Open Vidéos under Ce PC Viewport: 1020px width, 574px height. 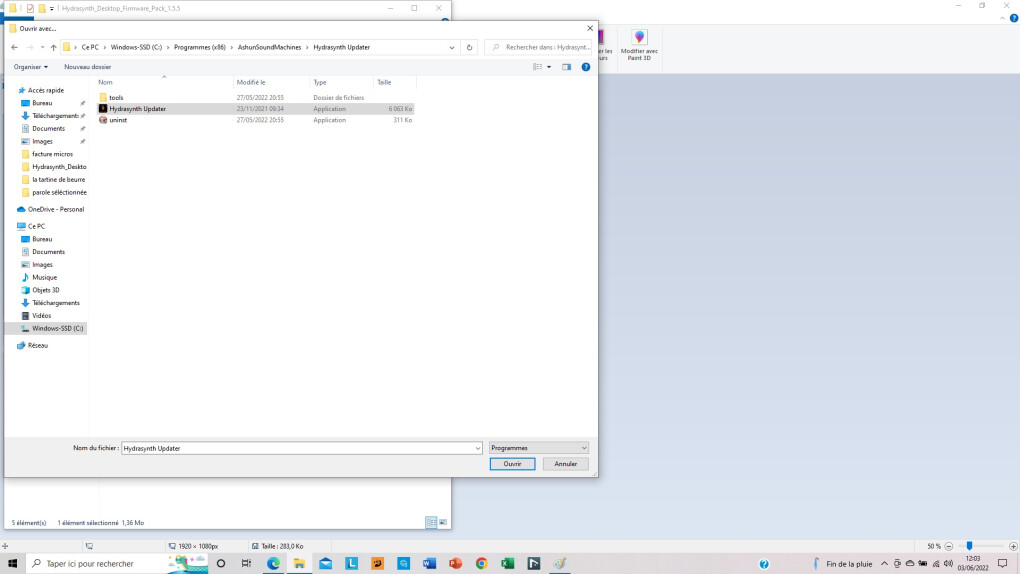[x=42, y=316]
